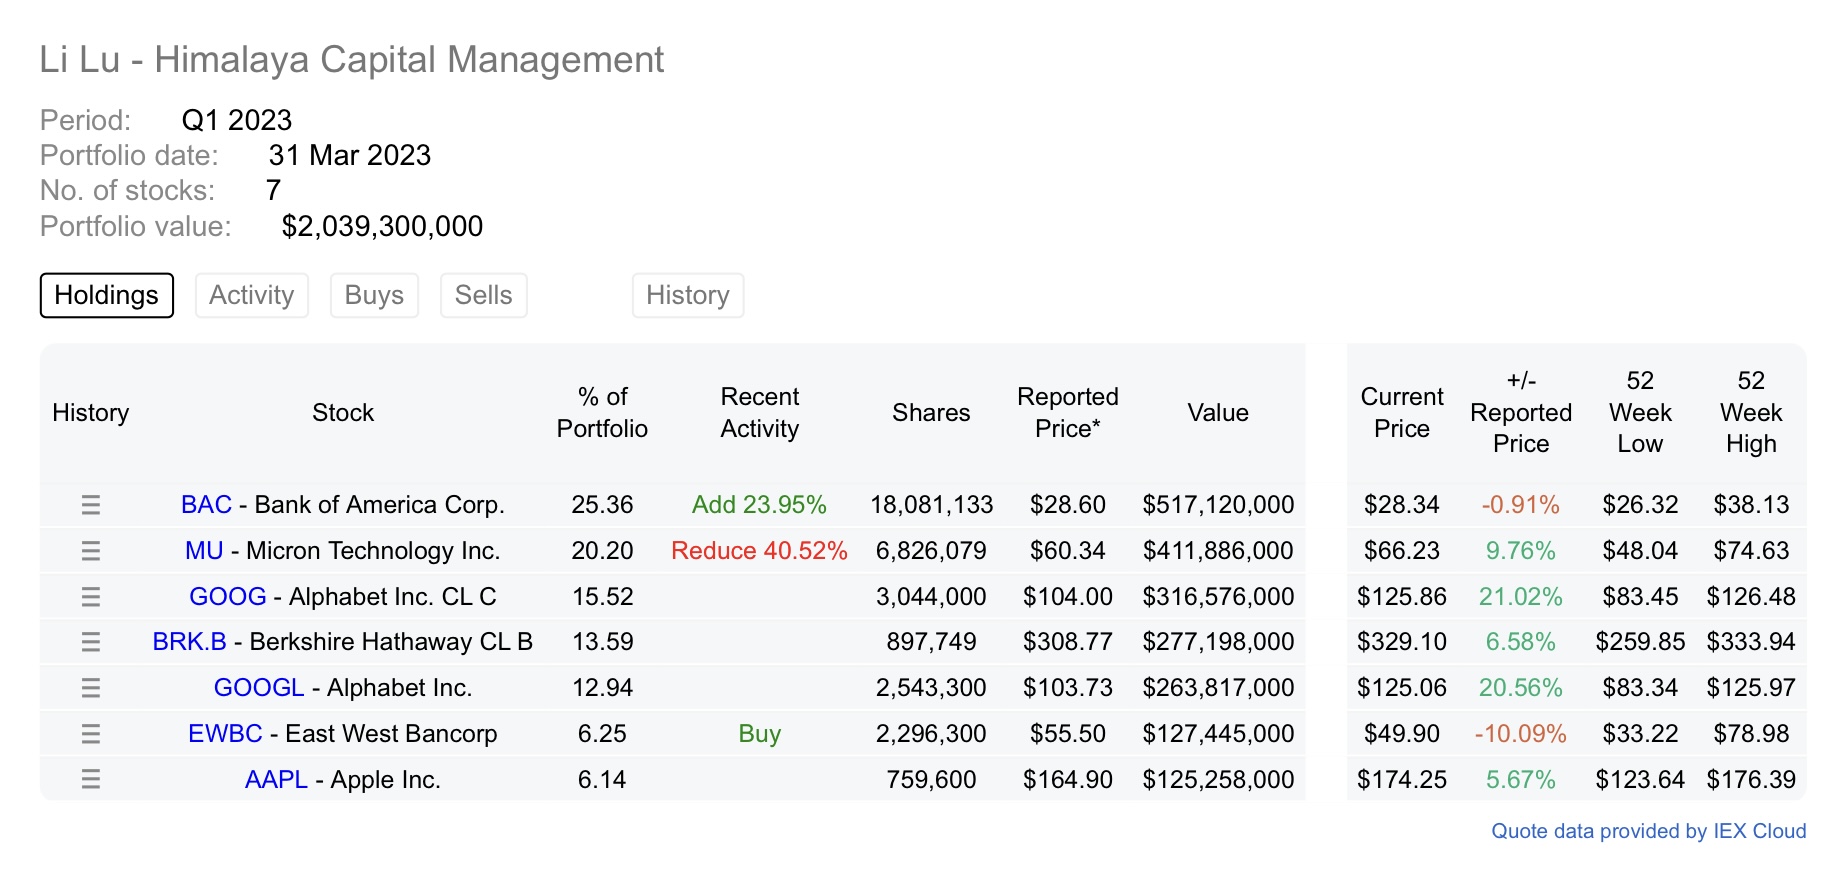Click the current price $174.25

click(x=1402, y=780)
